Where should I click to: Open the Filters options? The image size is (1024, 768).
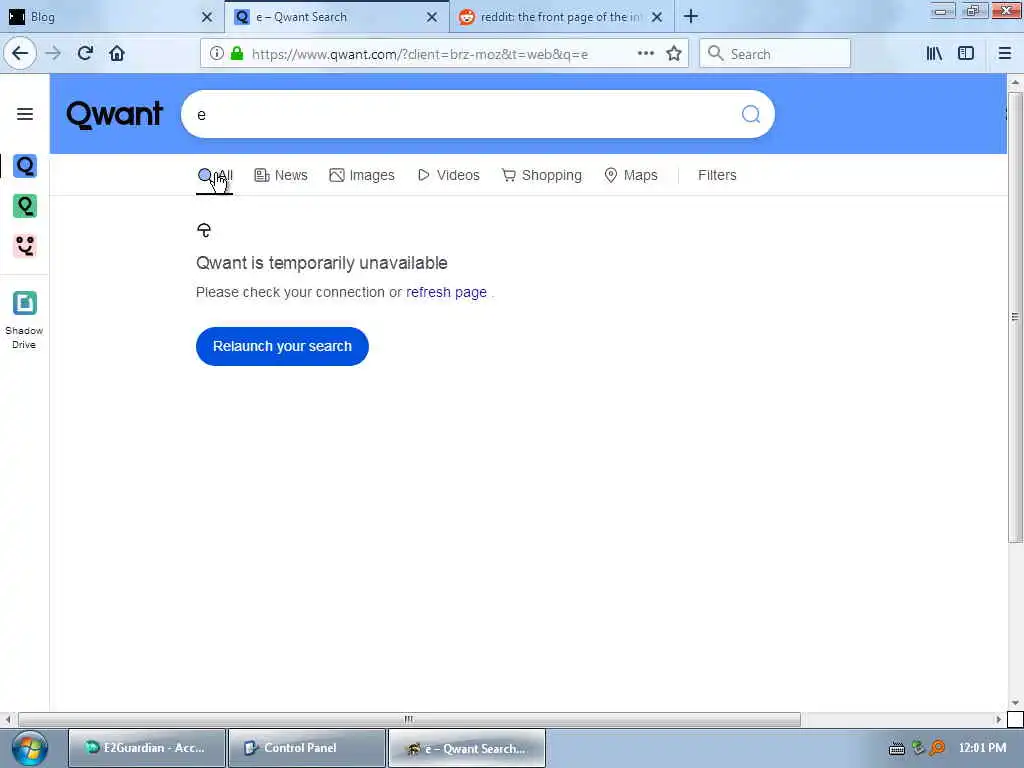717,175
